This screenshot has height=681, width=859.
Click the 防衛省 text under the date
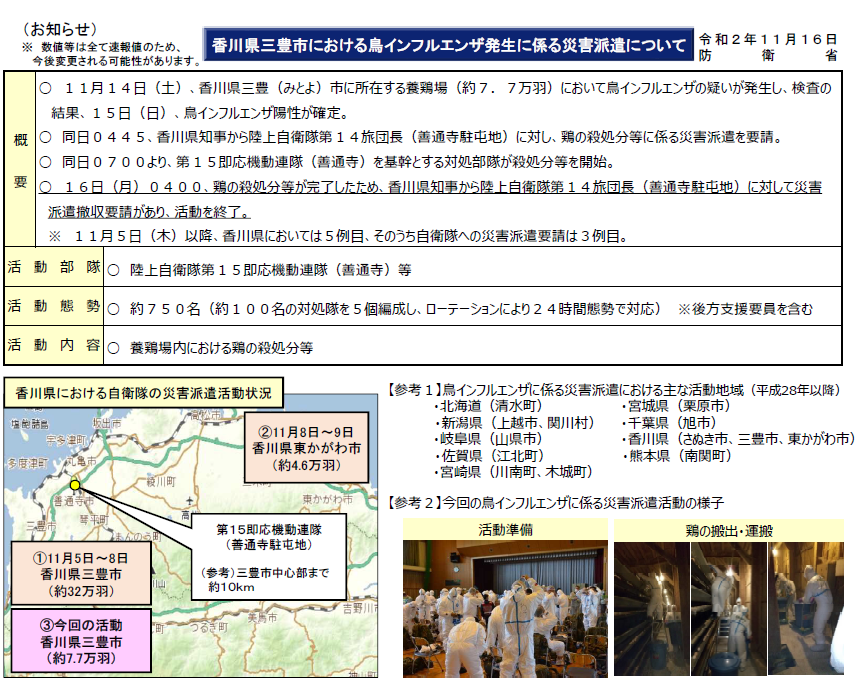tap(768, 55)
